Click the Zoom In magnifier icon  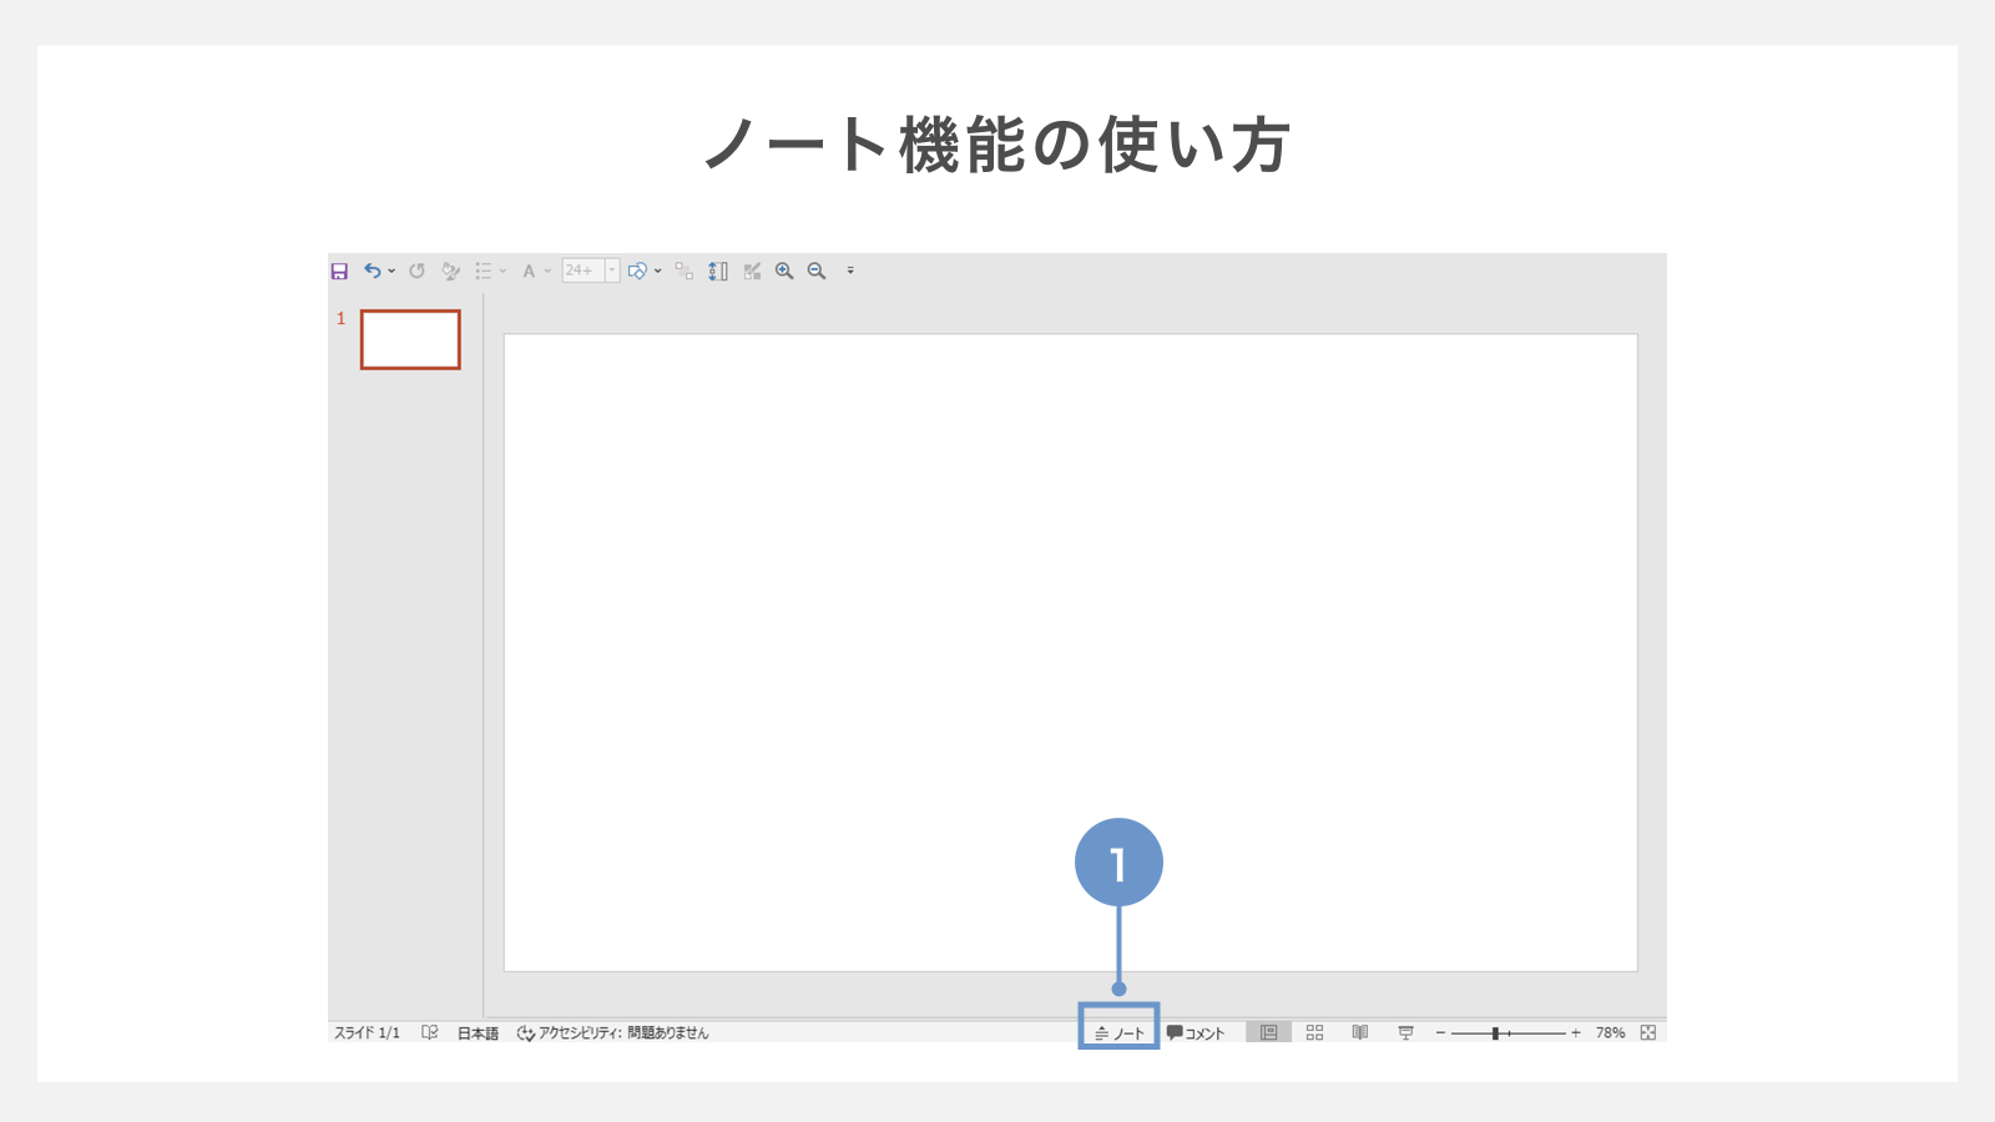click(x=784, y=270)
